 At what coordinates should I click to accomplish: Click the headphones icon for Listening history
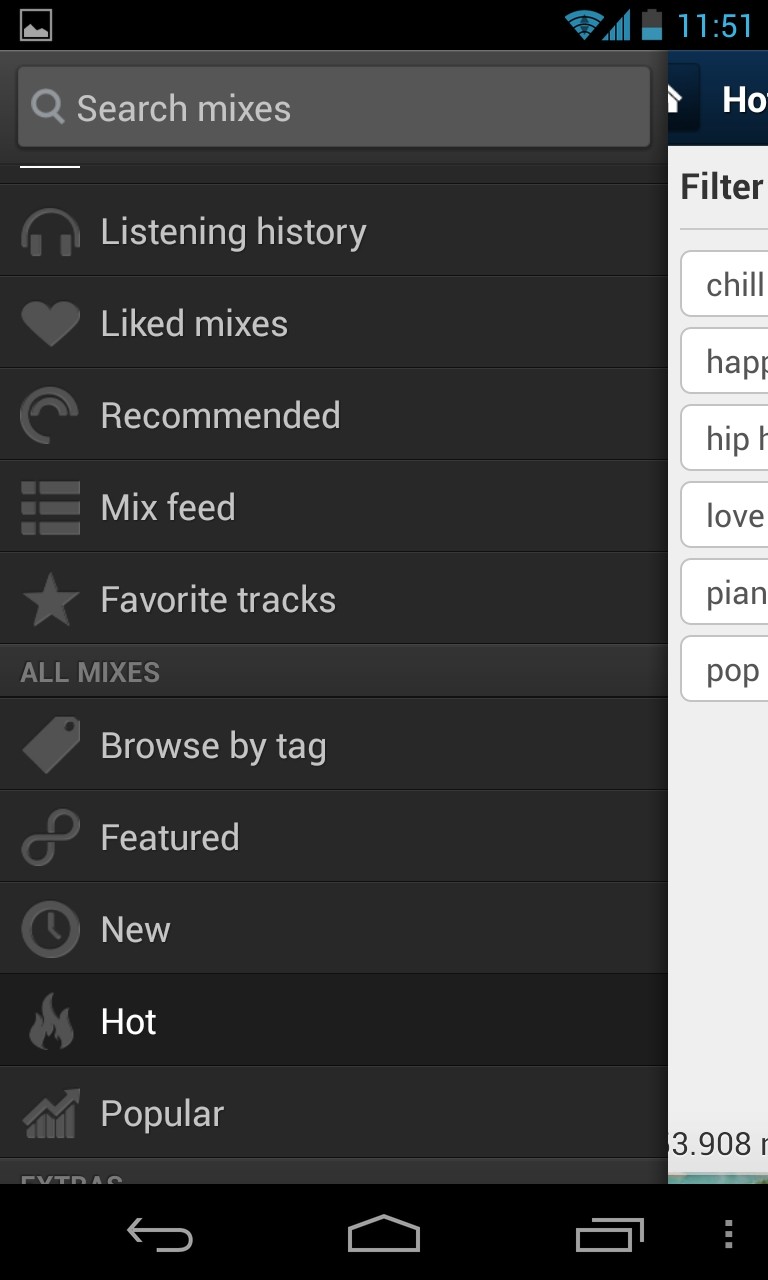[x=50, y=232]
